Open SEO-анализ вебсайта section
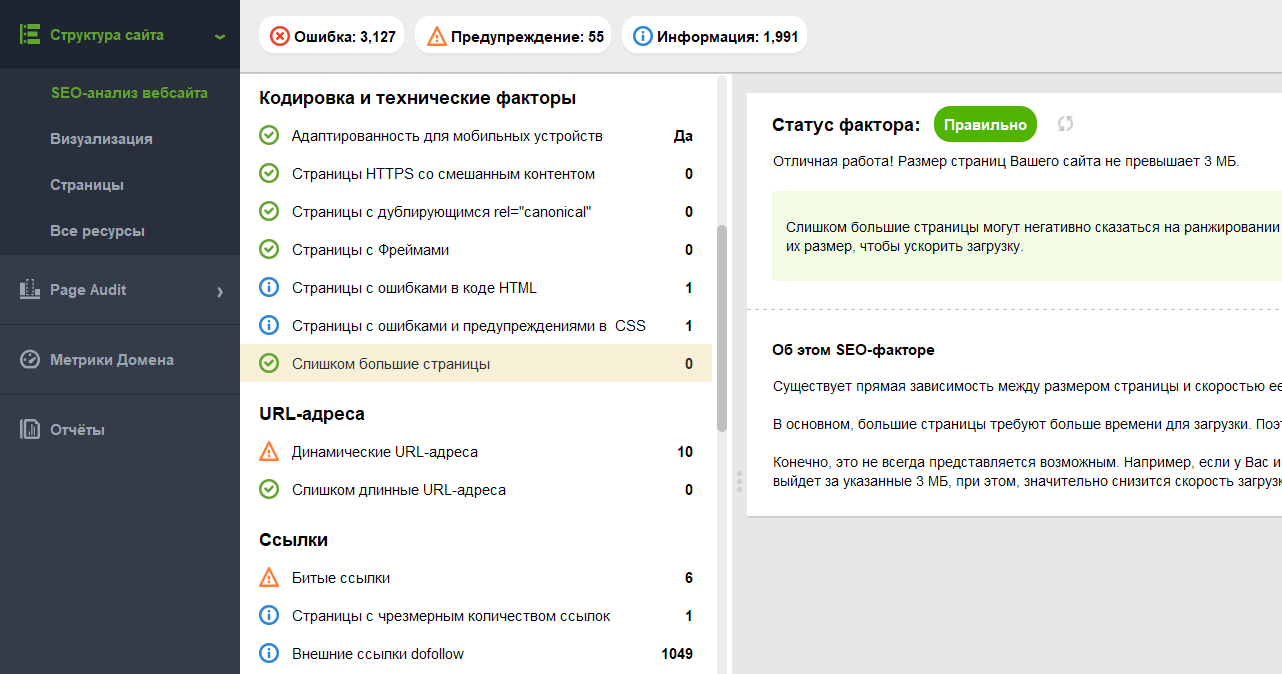 click(x=129, y=92)
